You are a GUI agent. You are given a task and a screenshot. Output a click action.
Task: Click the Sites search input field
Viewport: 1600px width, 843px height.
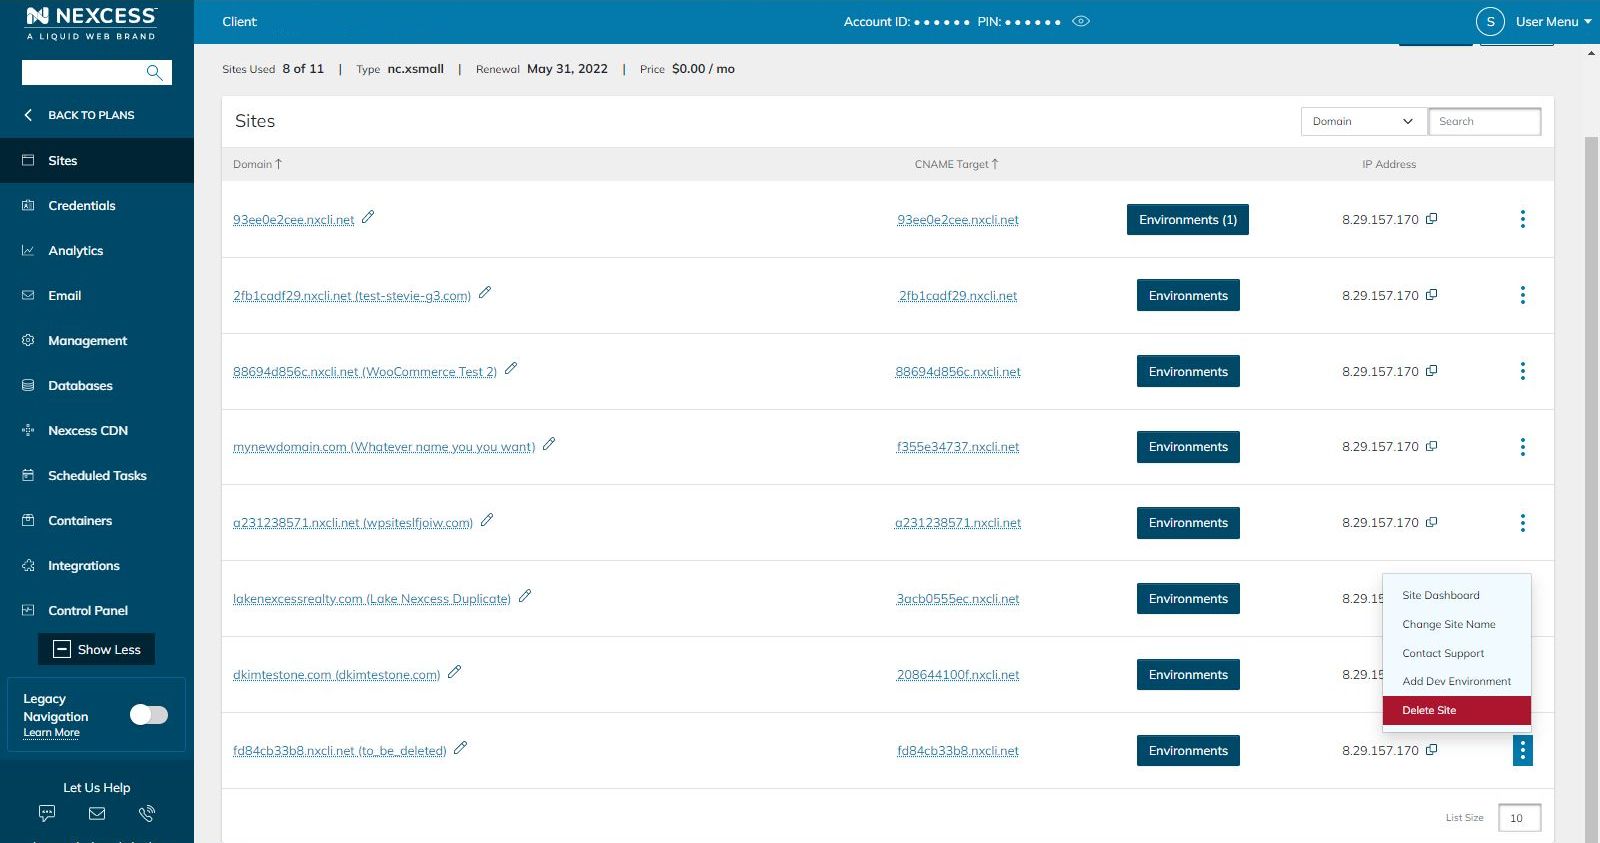pyautogui.click(x=1485, y=121)
